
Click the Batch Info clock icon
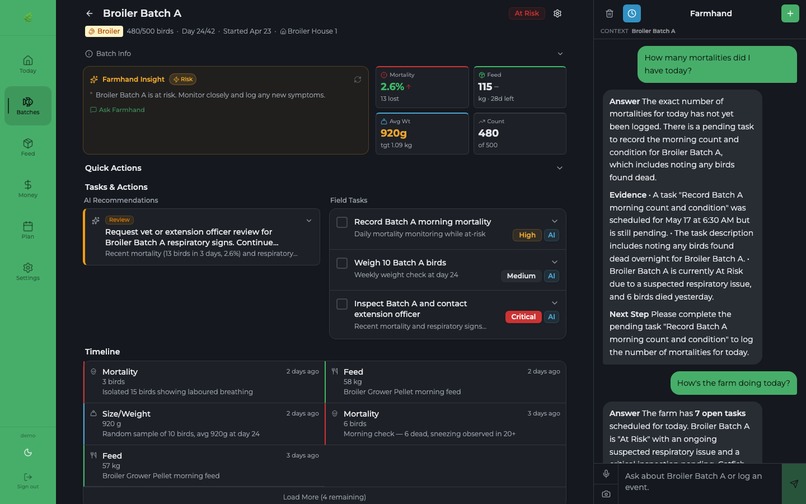88,53
